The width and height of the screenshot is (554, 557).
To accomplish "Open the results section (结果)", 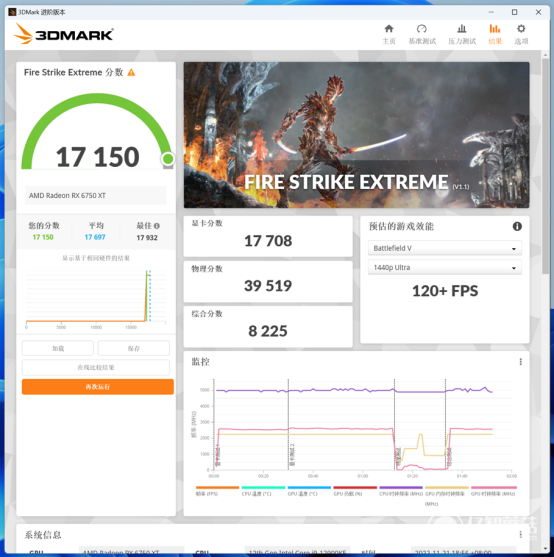I will (495, 34).
